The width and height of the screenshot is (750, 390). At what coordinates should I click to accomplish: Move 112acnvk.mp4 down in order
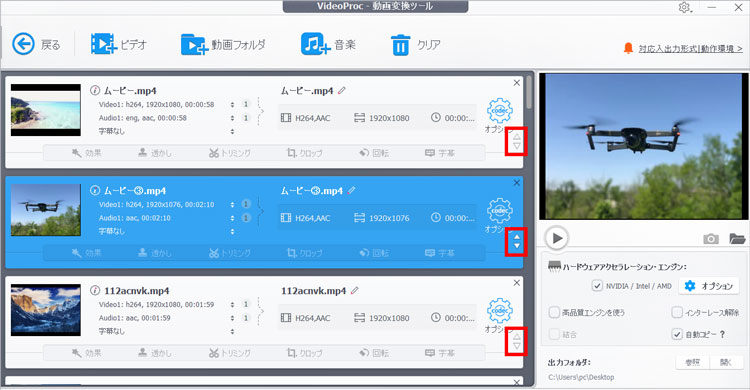(517, 346)
